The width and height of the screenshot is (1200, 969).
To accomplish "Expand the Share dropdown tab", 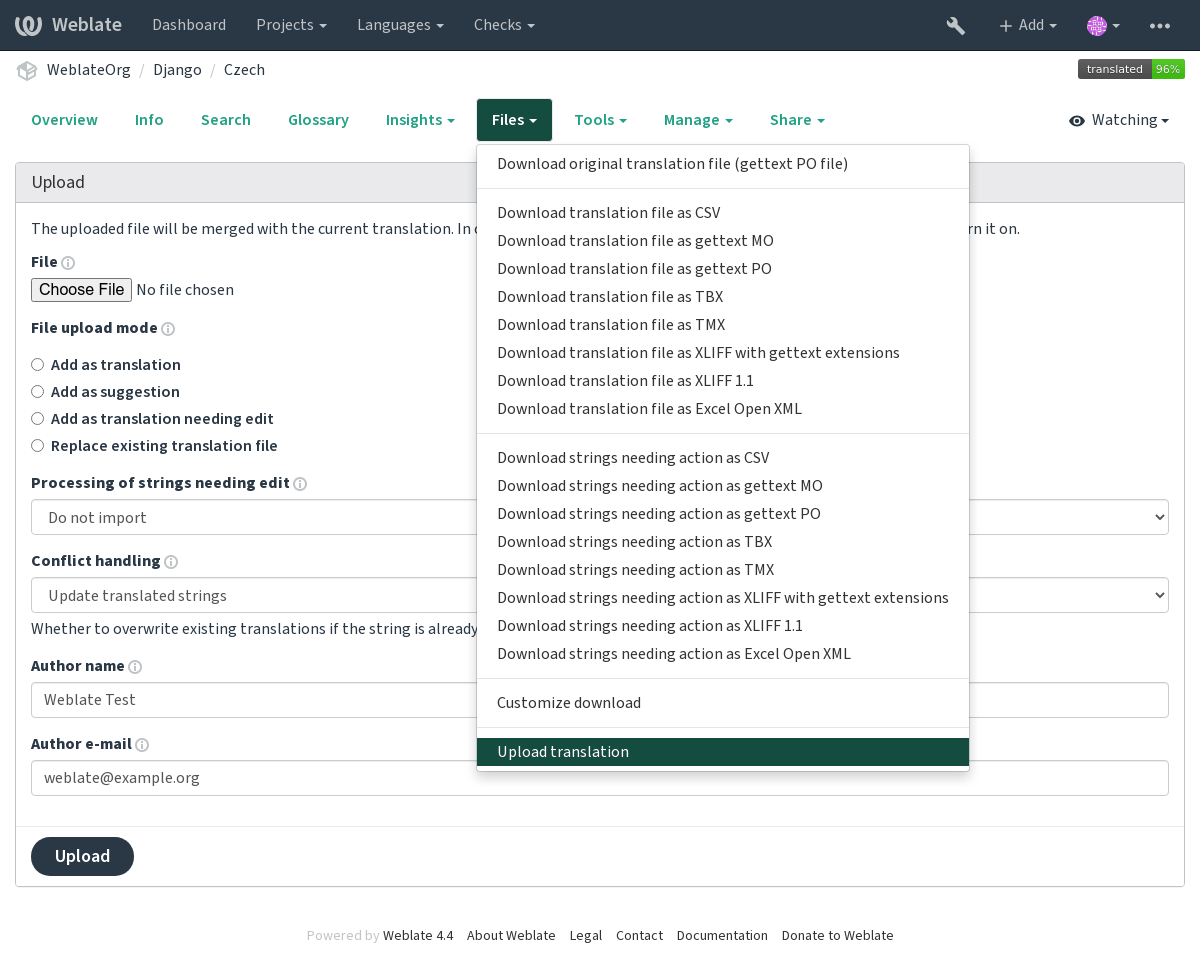I will click(x=797, y=120).
